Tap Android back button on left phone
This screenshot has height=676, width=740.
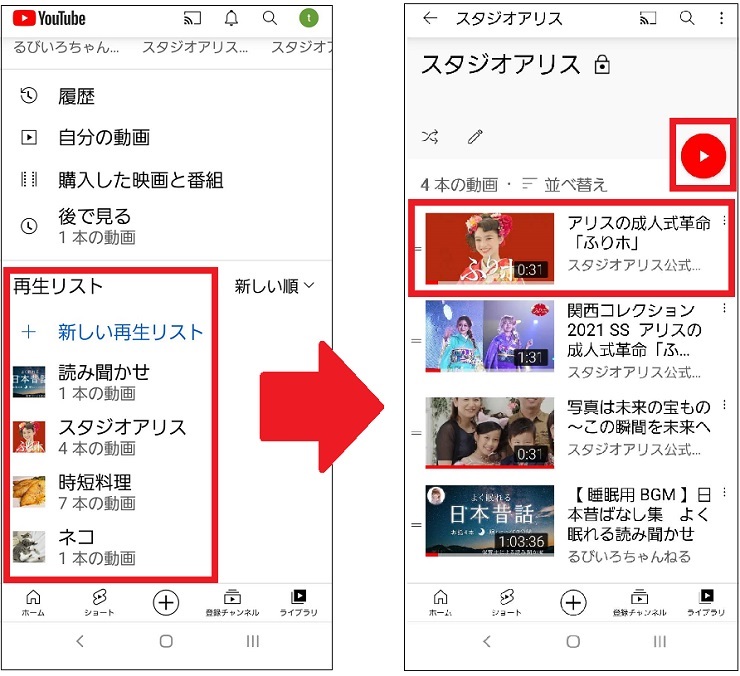80,641
